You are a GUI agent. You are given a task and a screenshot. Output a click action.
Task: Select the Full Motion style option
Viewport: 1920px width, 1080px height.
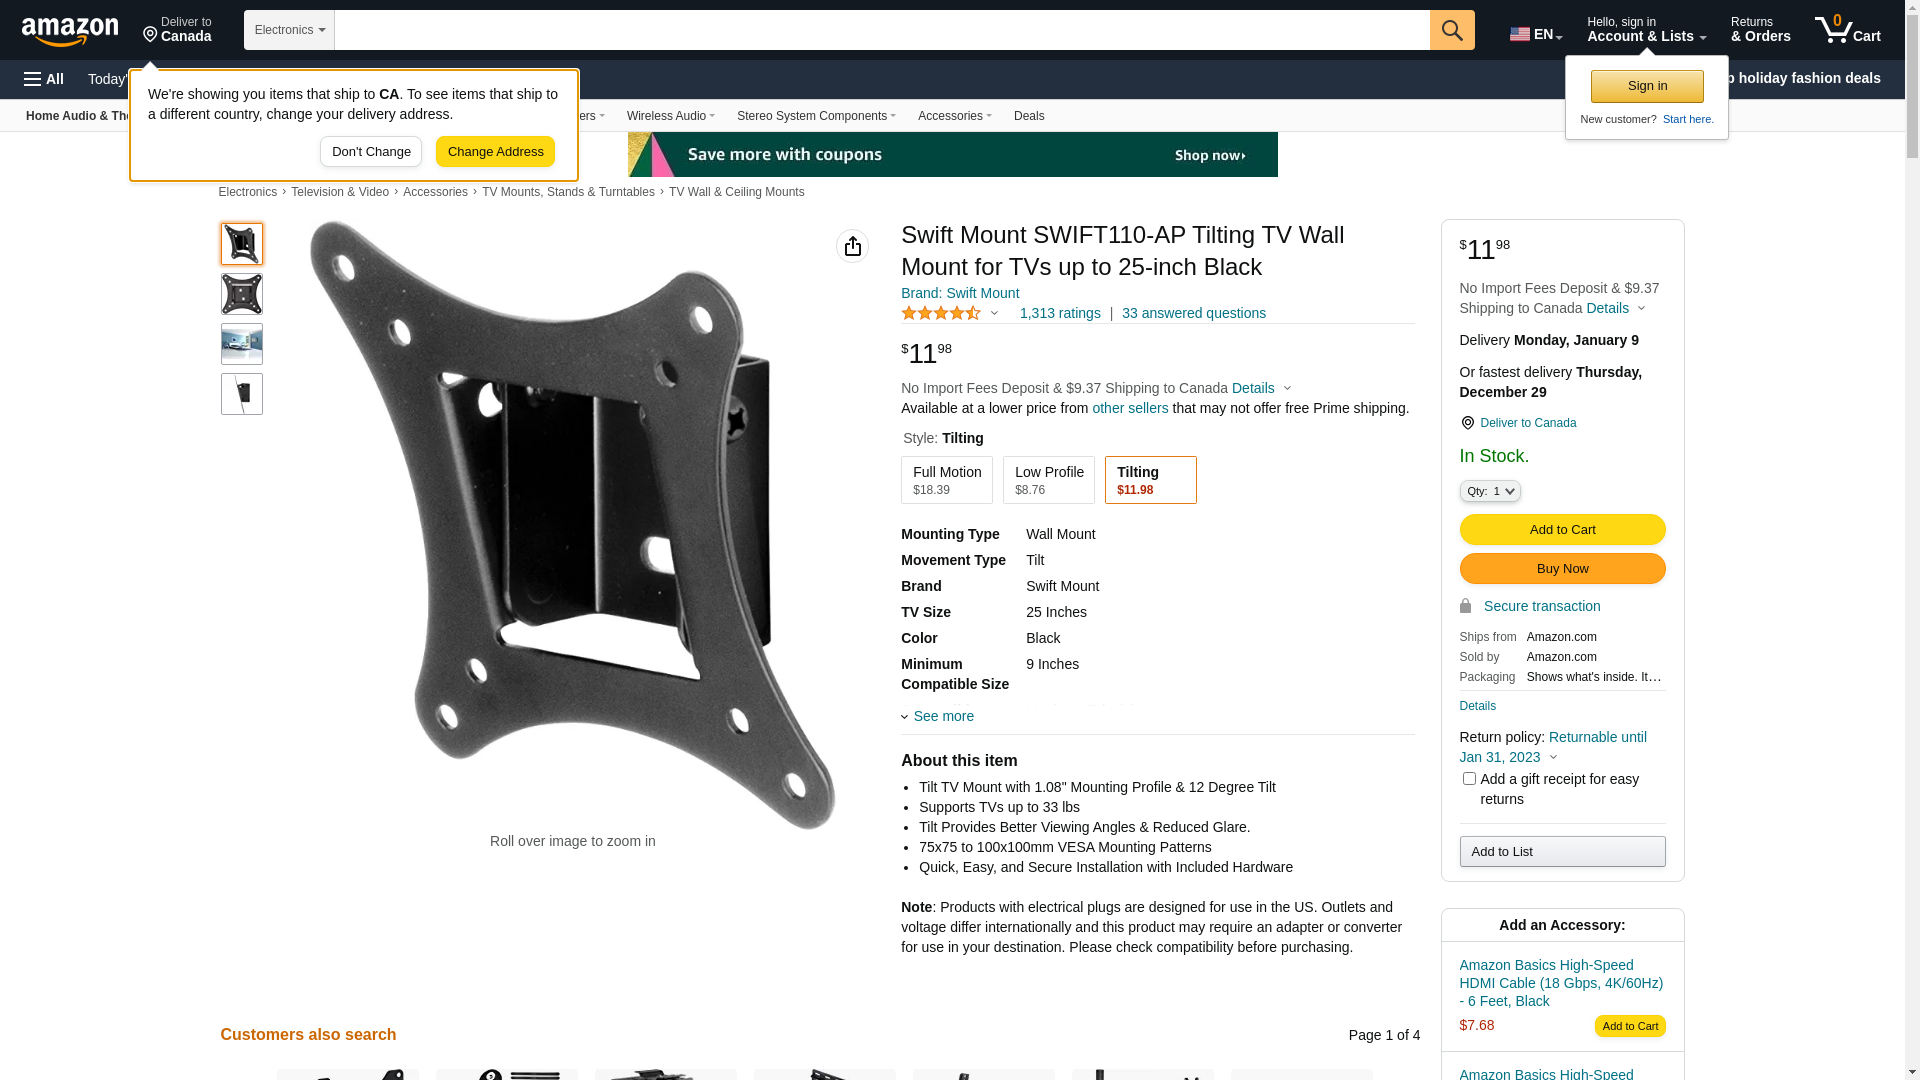tap(947, 480)
